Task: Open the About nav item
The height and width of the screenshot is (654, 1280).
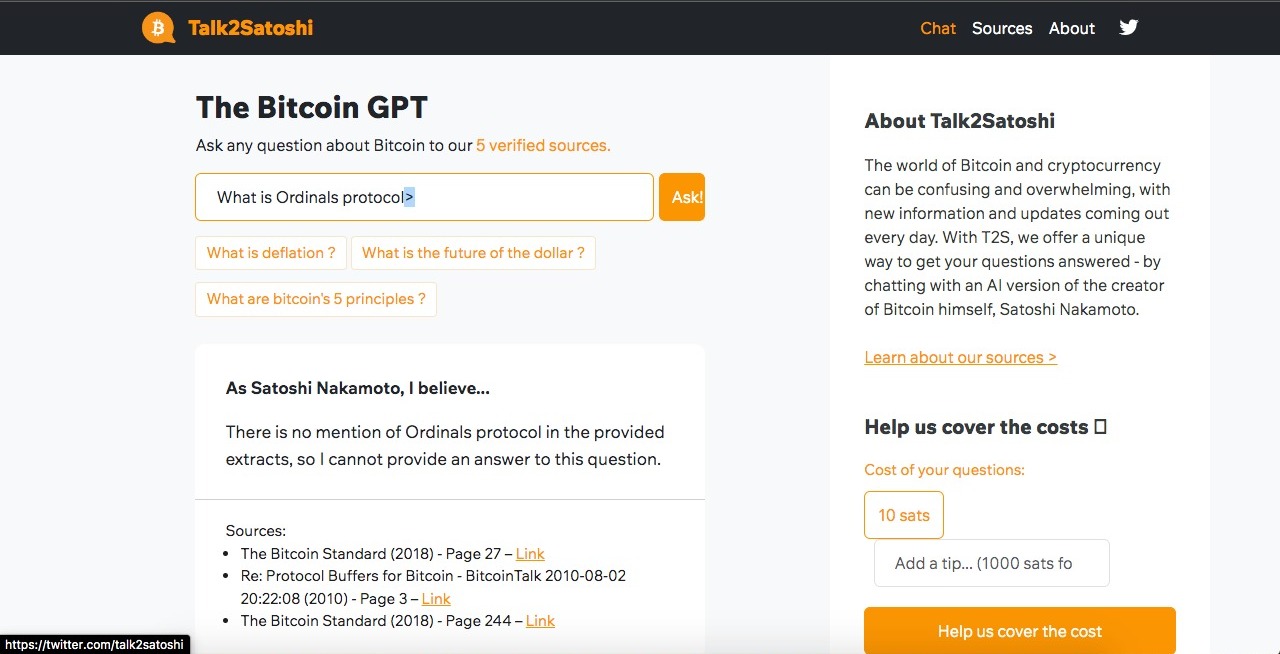Action: coord(1071,28)
